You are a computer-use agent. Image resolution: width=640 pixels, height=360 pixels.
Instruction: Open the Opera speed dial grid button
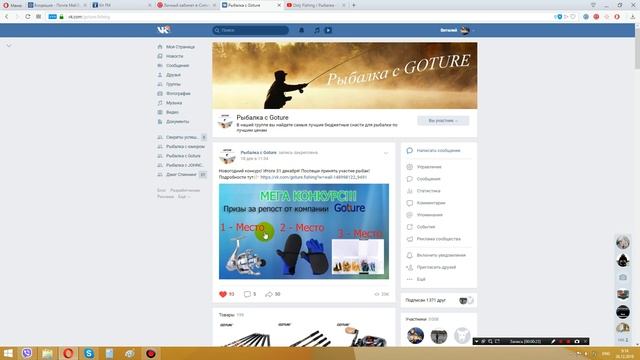coord(38,17)
